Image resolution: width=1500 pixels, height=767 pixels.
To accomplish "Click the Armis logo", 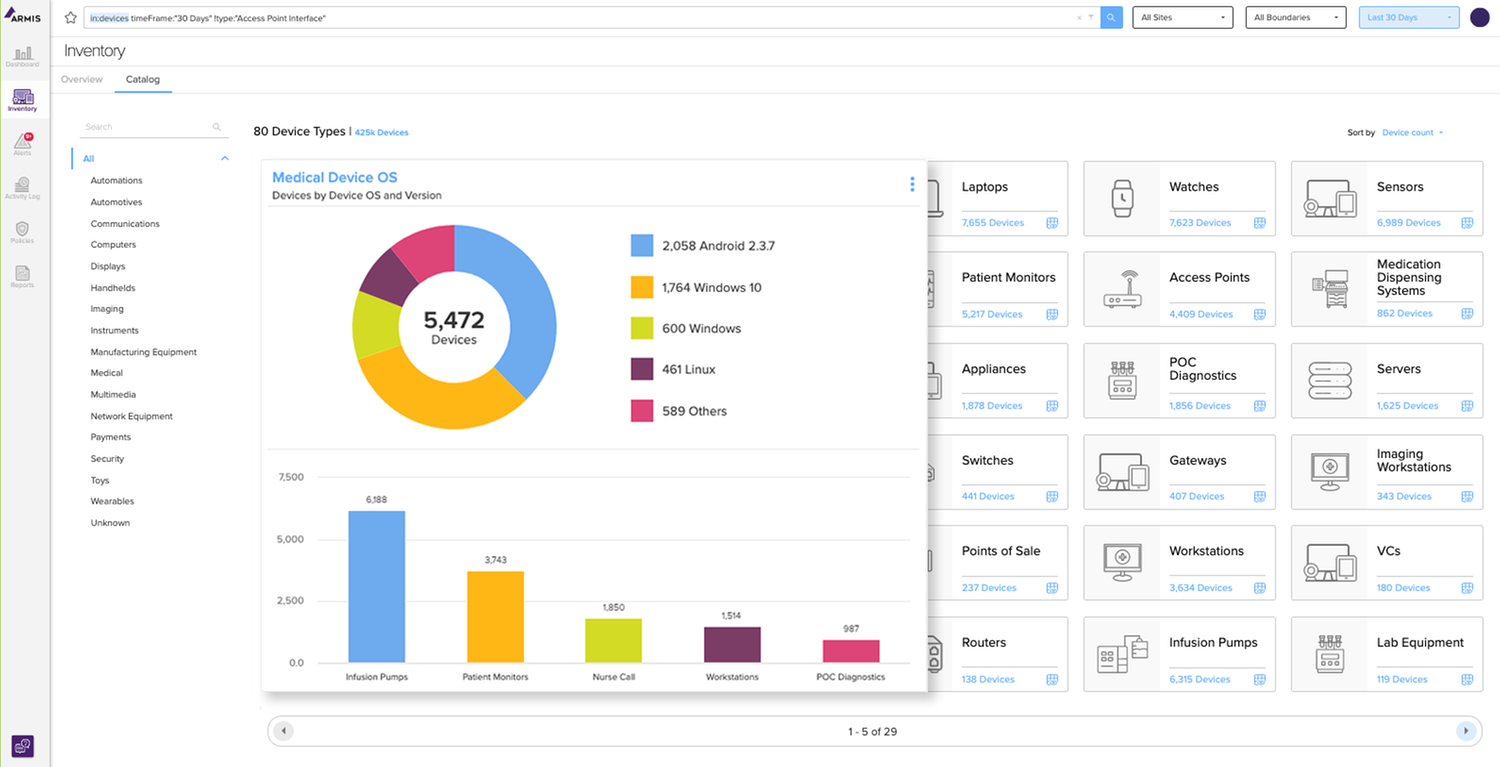I will coord(22,16).
